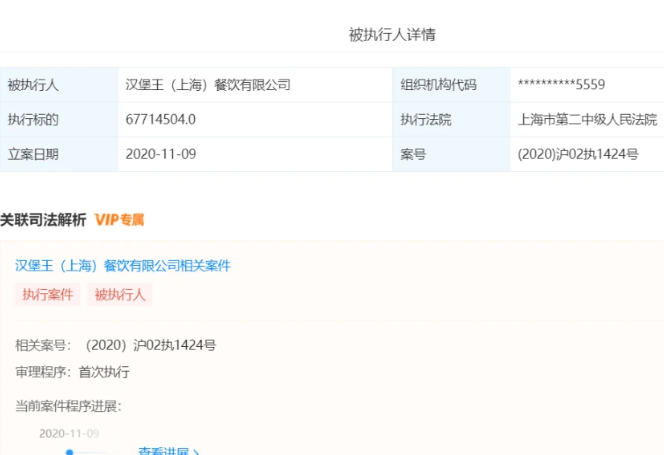
Task: Select the court name 上海市第二中级人民法院
Action: click(x=587, y=119)
